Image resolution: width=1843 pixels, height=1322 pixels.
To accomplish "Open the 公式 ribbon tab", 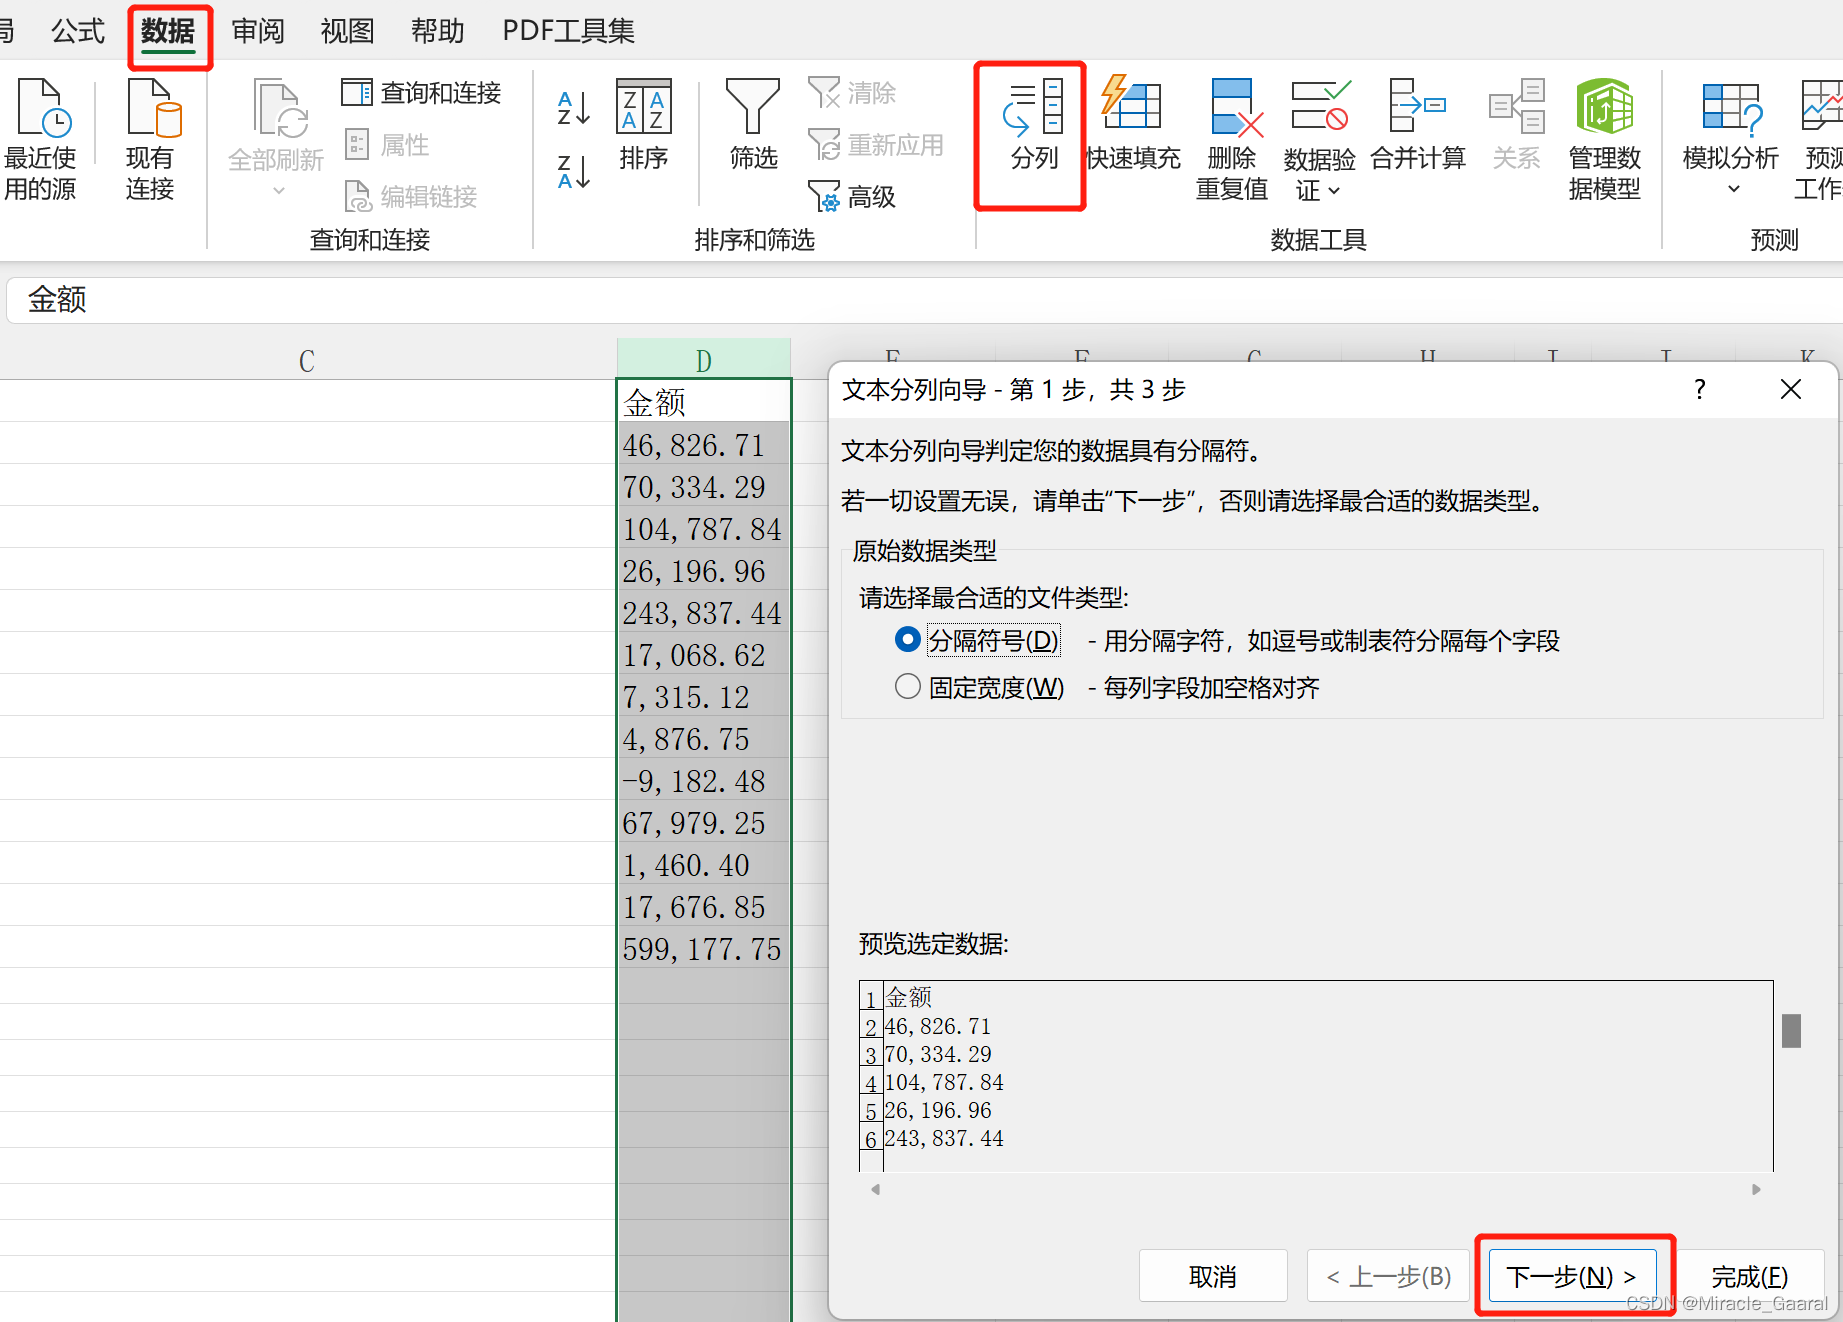I will point(77,30).
